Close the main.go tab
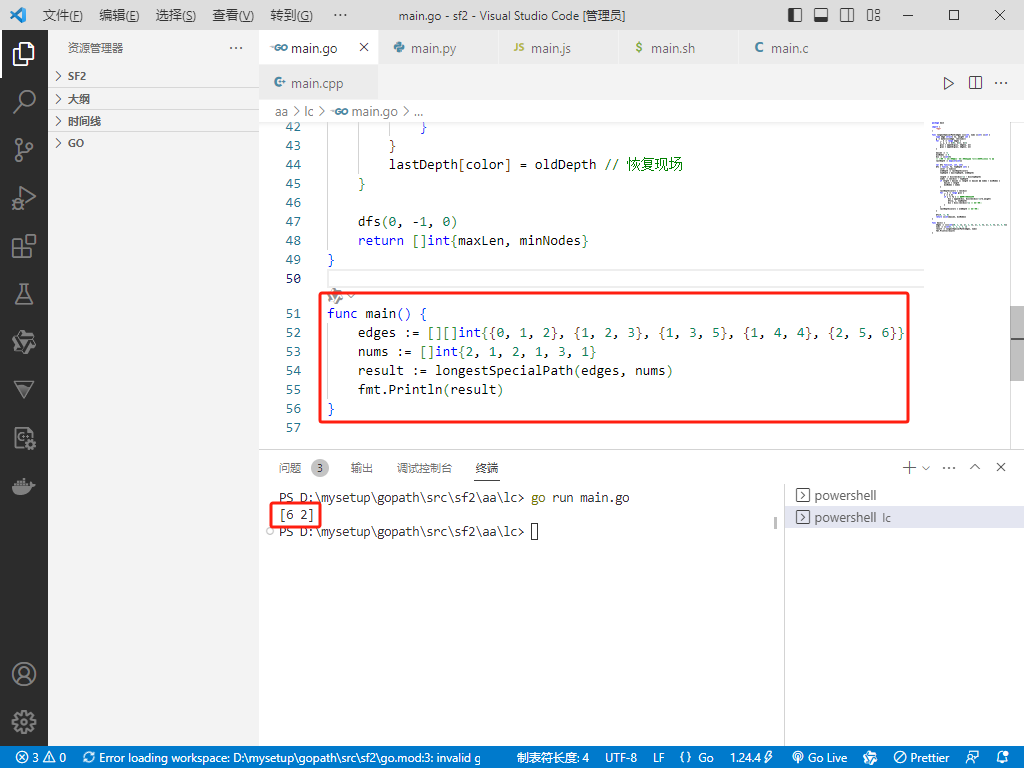 [x=364, y=47]
